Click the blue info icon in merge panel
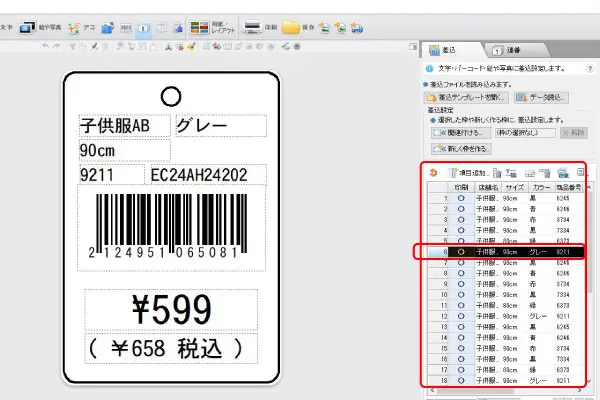 [429, 69]
